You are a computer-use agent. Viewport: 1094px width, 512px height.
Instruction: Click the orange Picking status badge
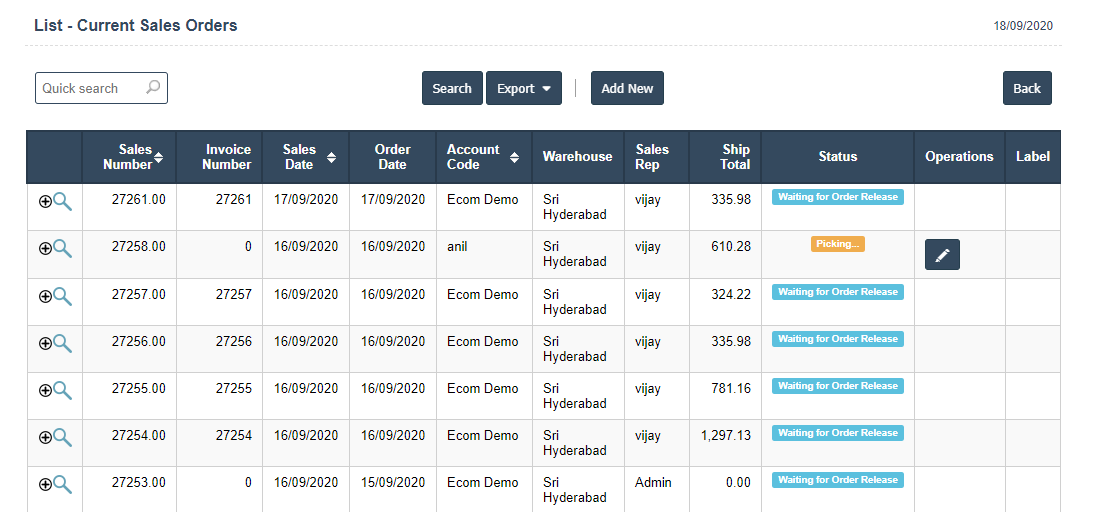(x=837, y=244)
